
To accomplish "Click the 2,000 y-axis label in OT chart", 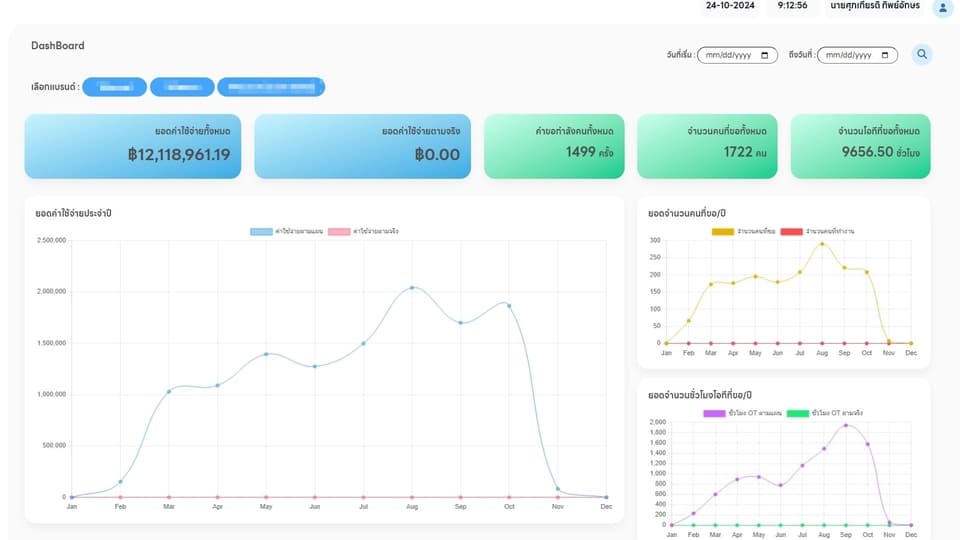I will point(658,422).
